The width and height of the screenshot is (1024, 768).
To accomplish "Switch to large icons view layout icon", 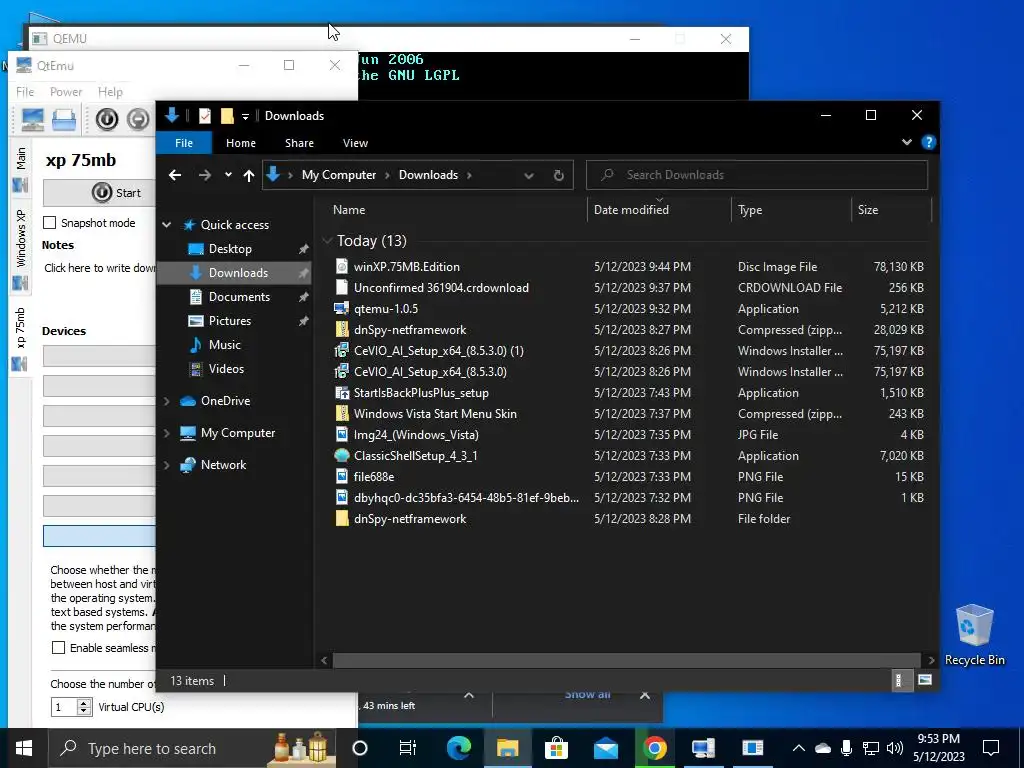I will click(925, 680).
